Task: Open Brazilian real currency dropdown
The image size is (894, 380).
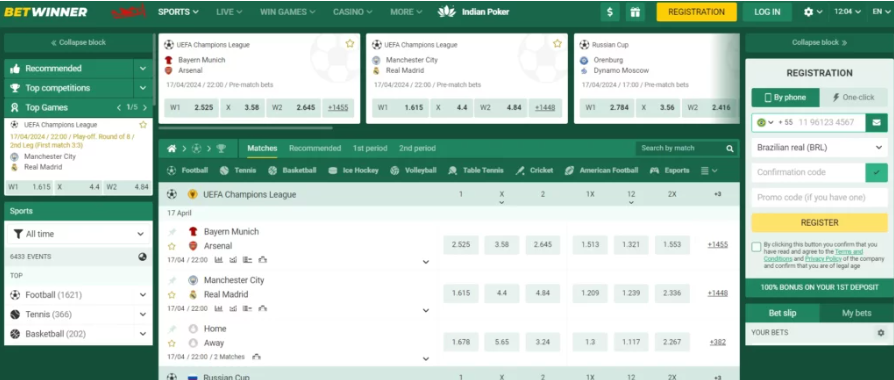Action: 819,147
